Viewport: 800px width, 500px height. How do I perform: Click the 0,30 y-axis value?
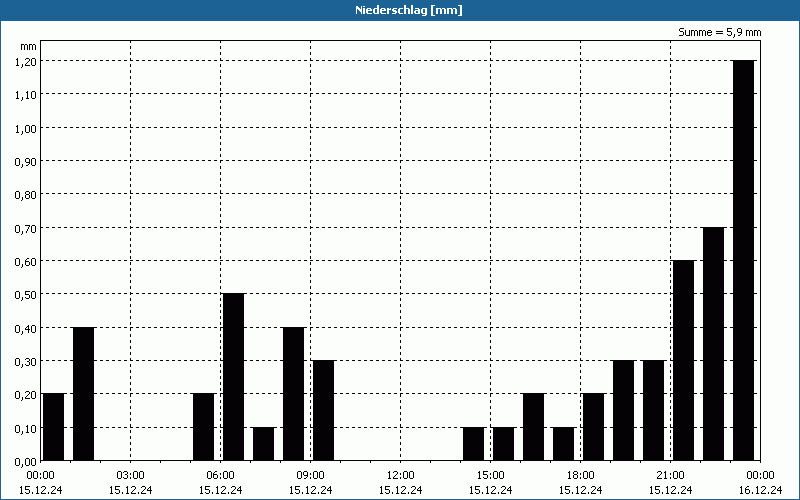point(25,361)
